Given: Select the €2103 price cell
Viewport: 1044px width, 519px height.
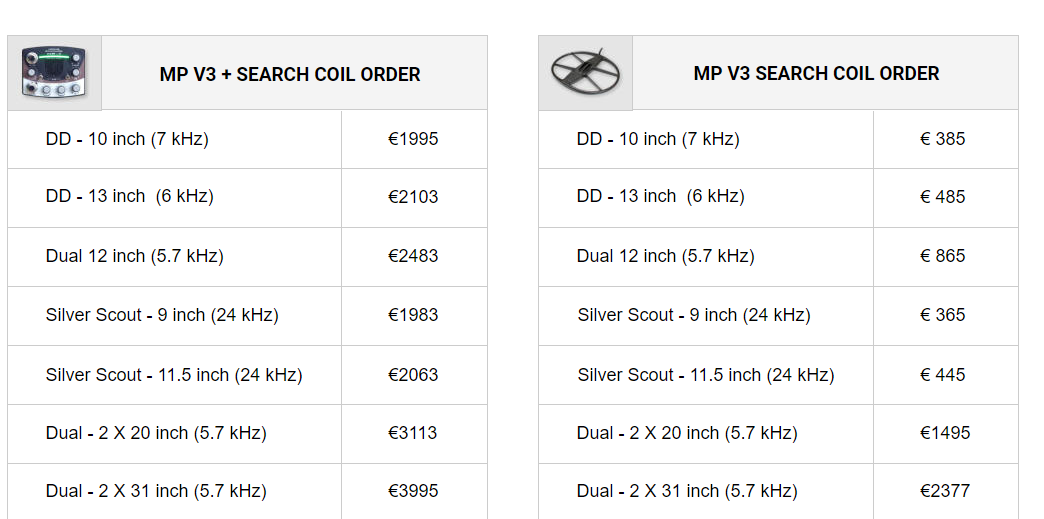Looking at the screenshot, I should pos(413,197).
